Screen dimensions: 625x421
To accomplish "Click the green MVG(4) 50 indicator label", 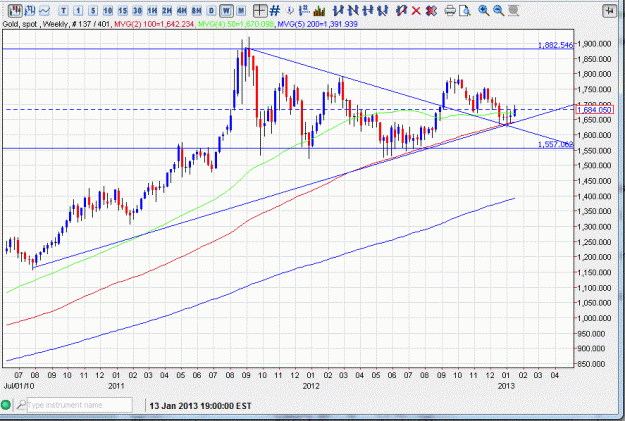I will click(x=236, y=24).
